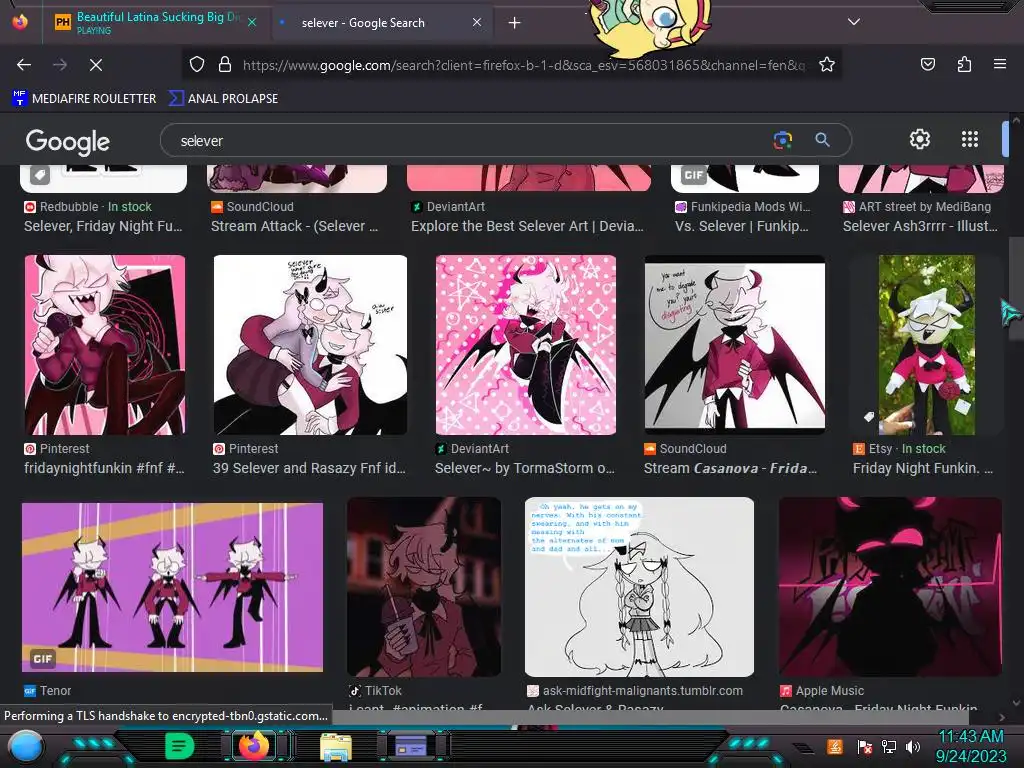Save page to Pocket

927,65
